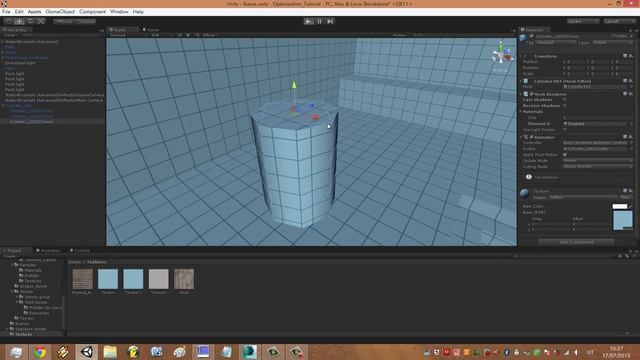Click the Pause button
This screenshot has width=640, height=360.
[x=320, y=21]
